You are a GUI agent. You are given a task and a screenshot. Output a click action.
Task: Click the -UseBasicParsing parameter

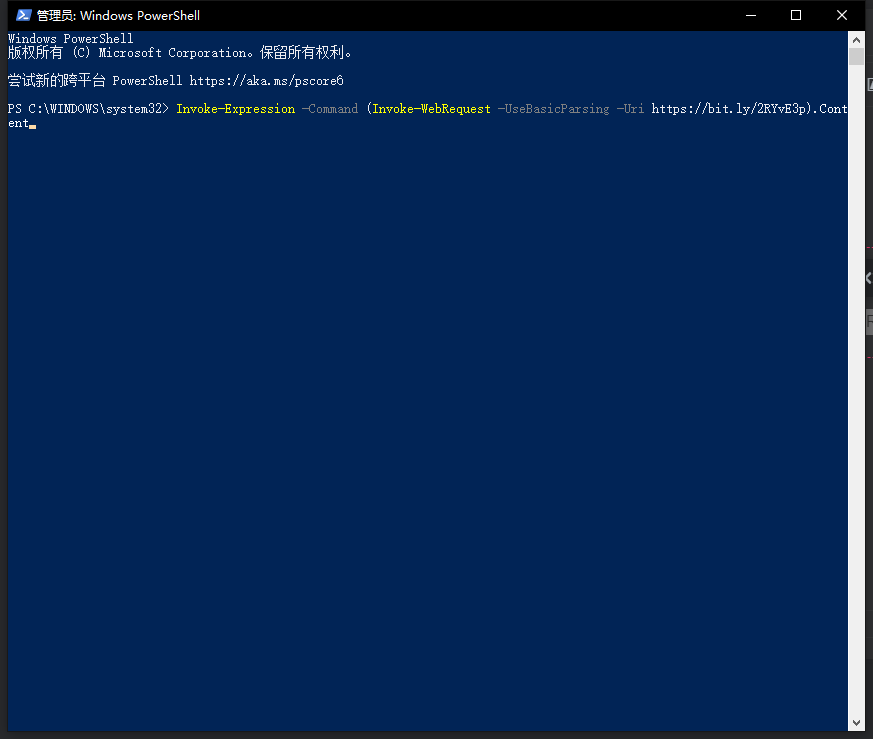tap(553, 109)
